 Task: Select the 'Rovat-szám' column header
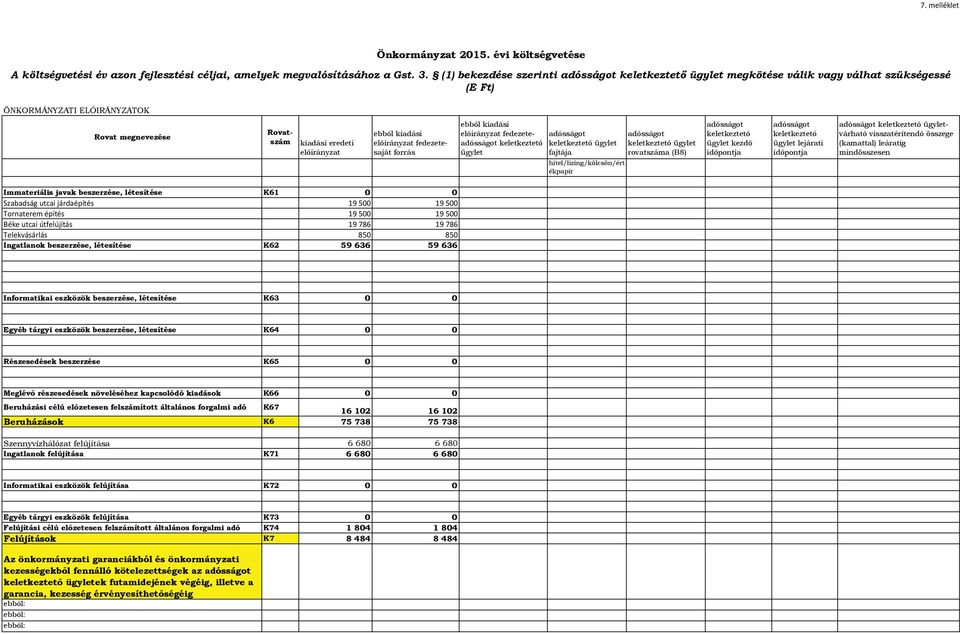pyautogui.click(x=280, y=137)
